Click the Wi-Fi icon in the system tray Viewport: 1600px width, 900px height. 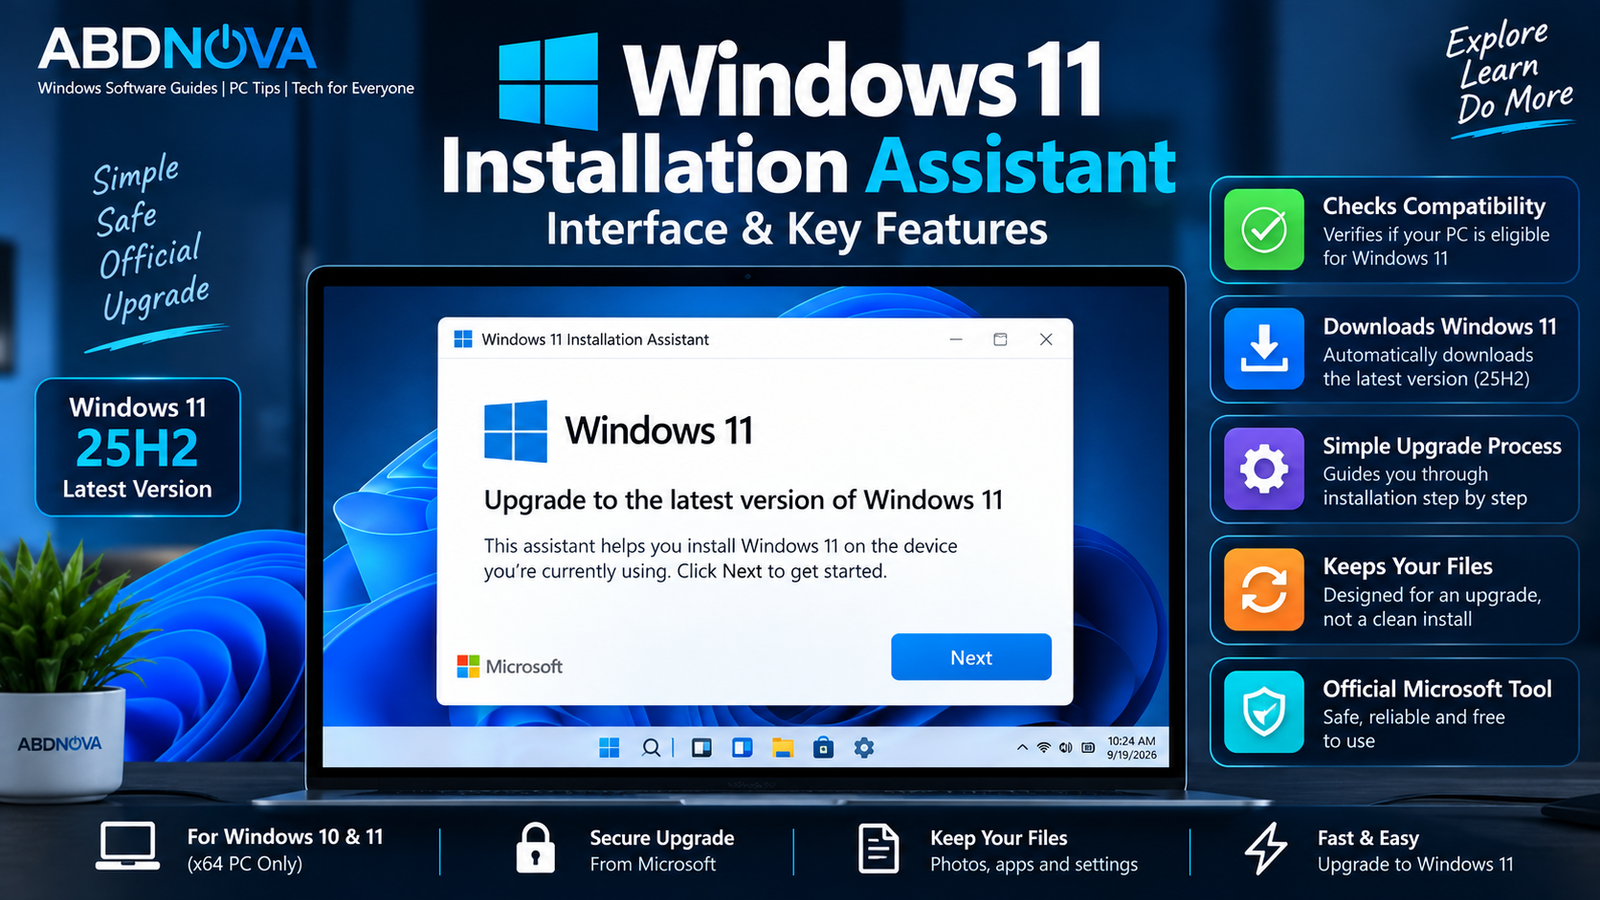point(1044,747)
